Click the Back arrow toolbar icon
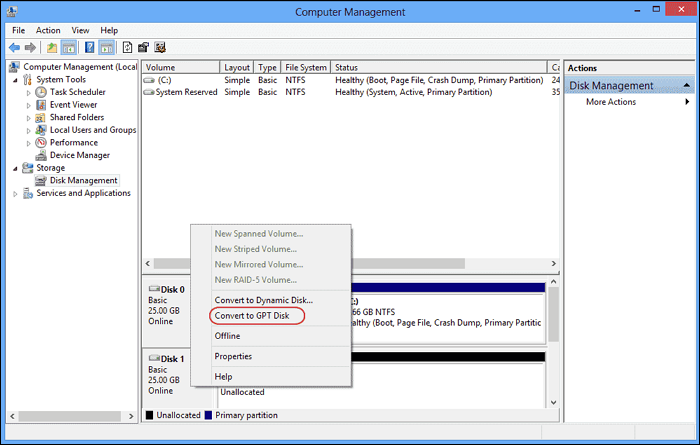The image size is (700, 445). 15,47
